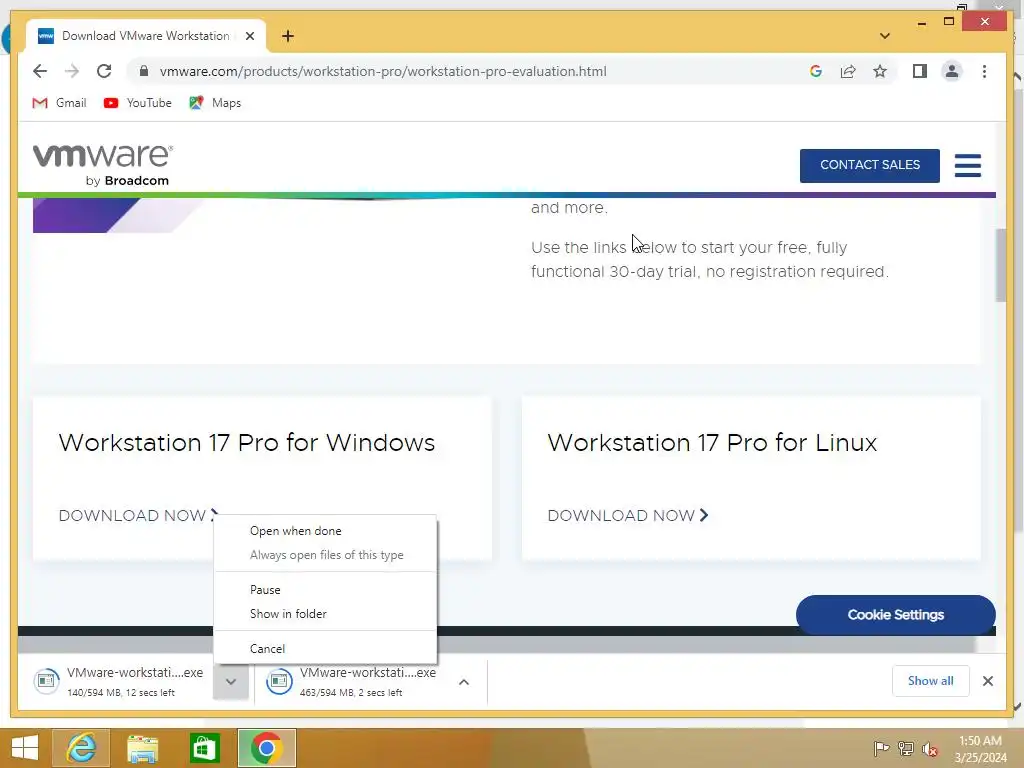The width and height of the screenshot is (1024, 768).
Task: Download Workstation 17 Pro for Windows
Action: click(138, 515)
